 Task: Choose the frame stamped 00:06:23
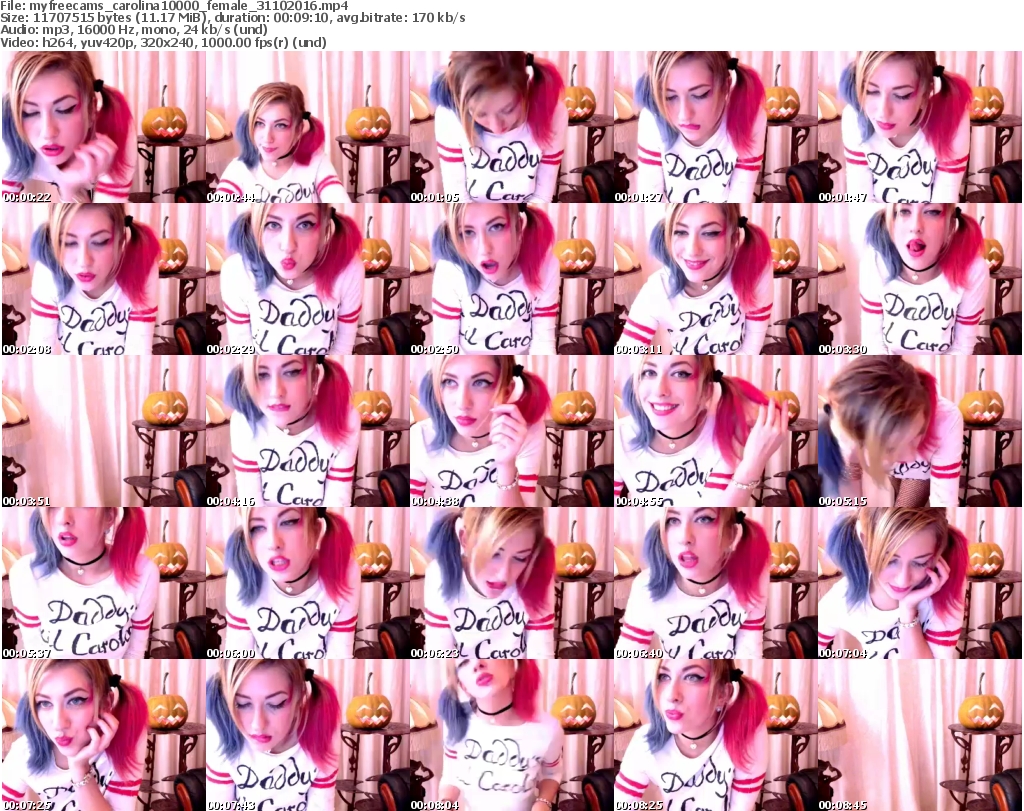511,583
